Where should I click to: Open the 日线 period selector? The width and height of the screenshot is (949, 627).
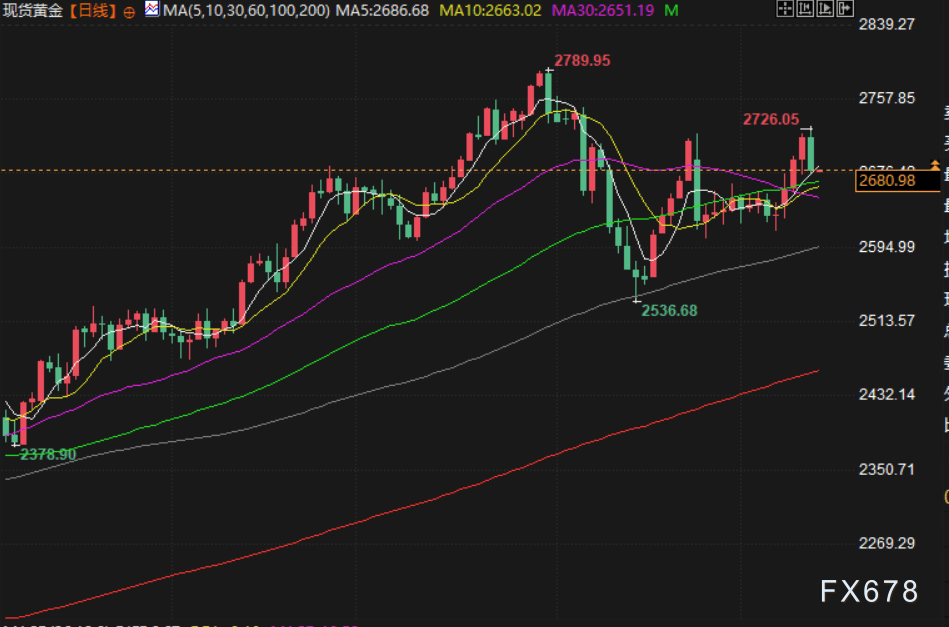click(93, 11)
